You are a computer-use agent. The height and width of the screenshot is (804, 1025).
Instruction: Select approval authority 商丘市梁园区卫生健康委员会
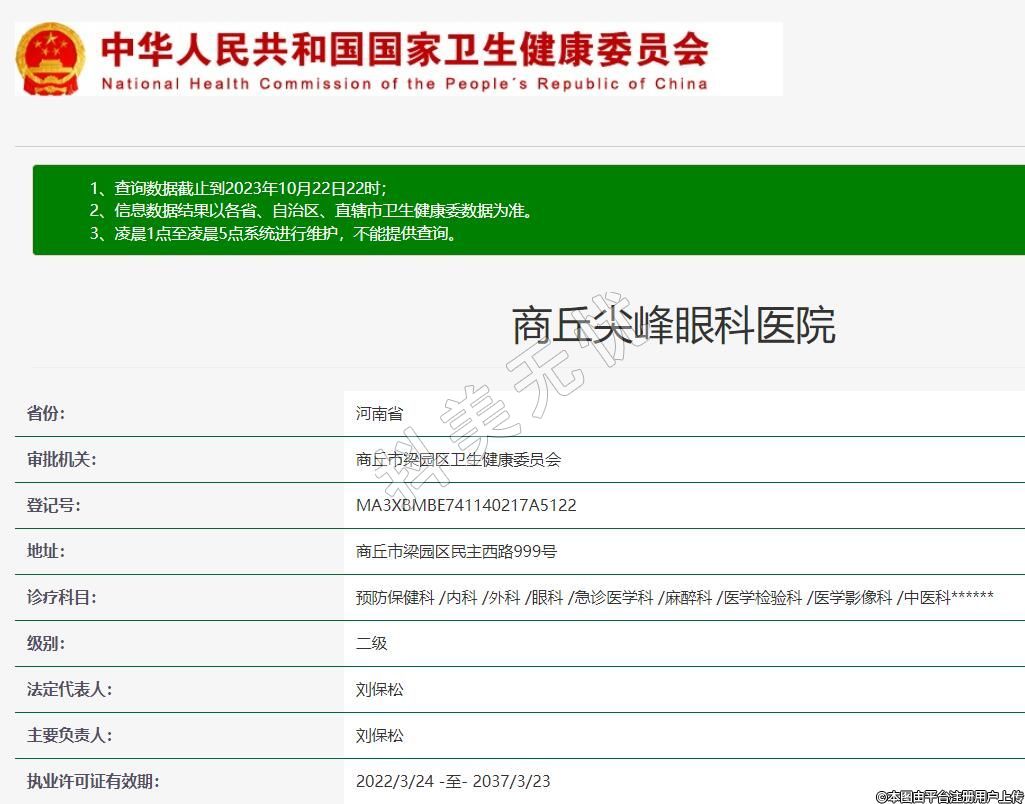(x=458, y=459)
